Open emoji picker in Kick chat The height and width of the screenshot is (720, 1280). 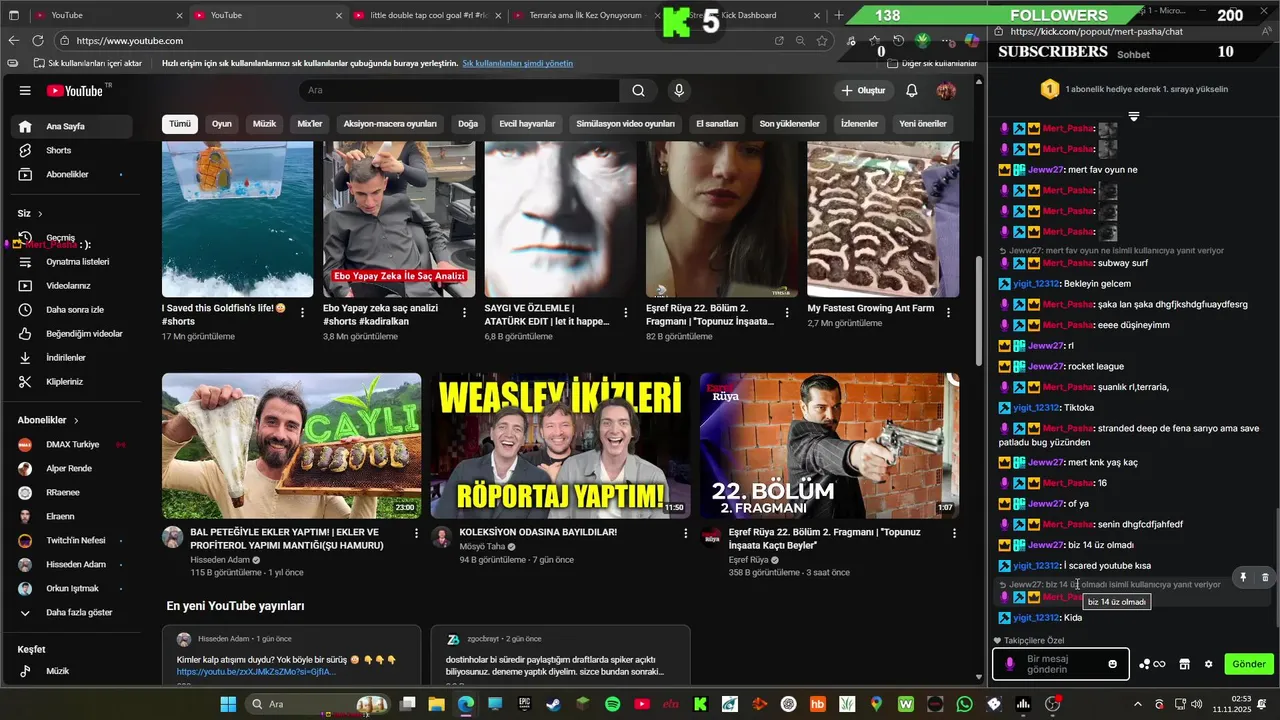point(1113,664)
